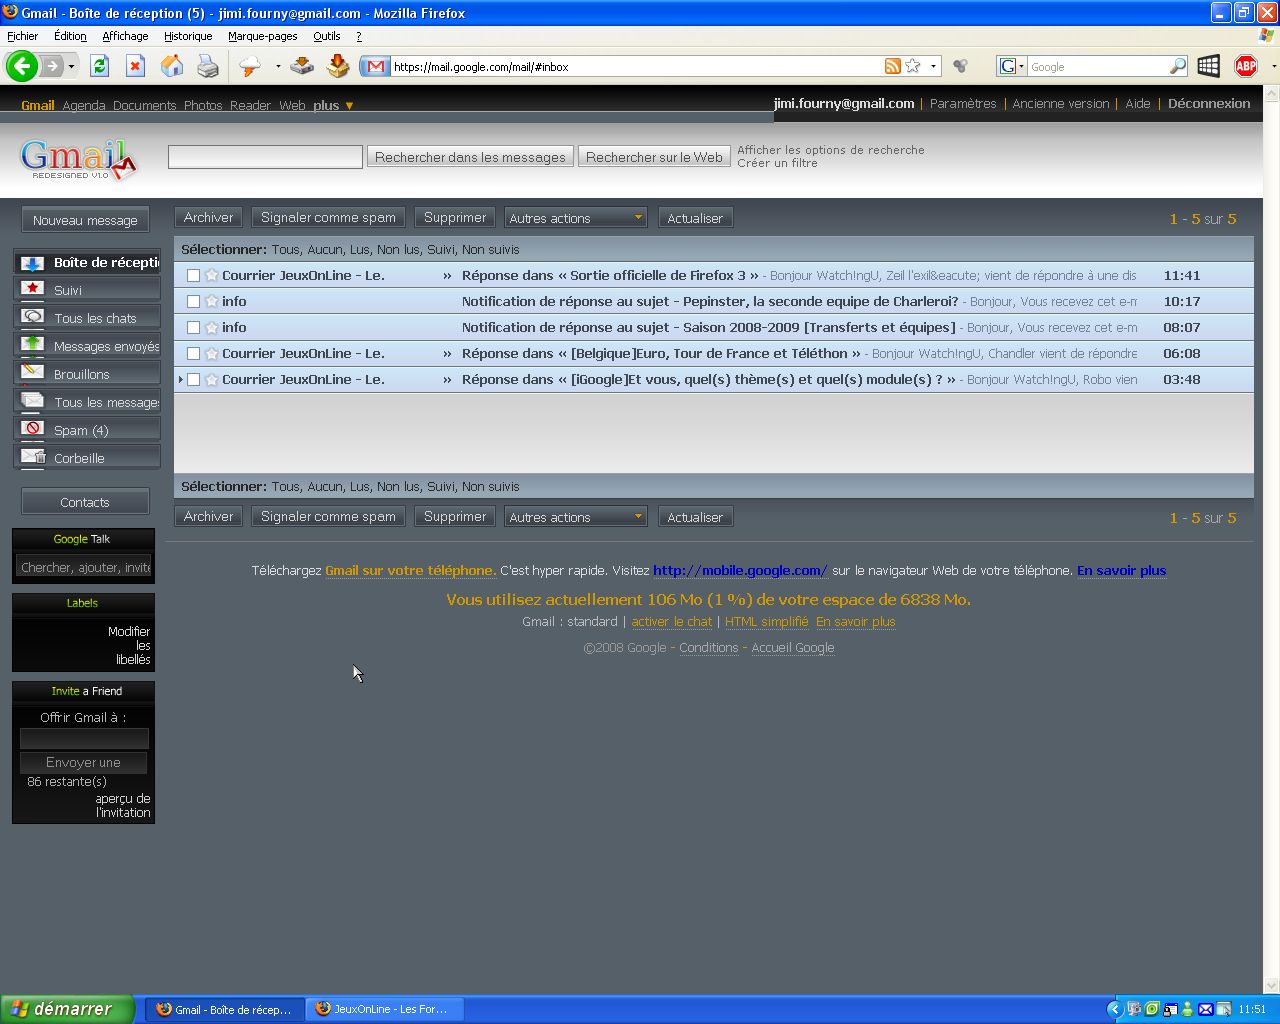Click top Archiver button

point(208,218)
